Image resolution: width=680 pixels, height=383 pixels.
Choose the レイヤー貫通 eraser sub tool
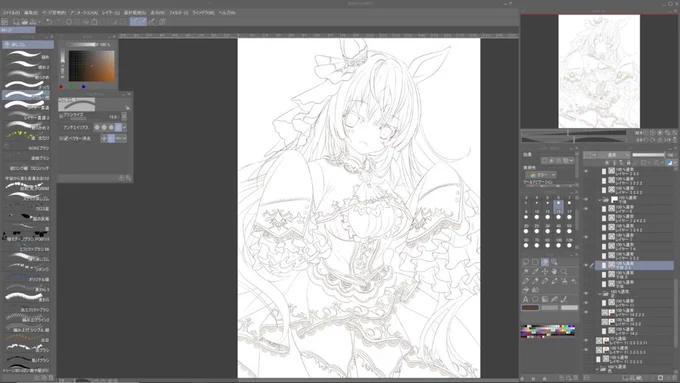(x=27, y=105)
